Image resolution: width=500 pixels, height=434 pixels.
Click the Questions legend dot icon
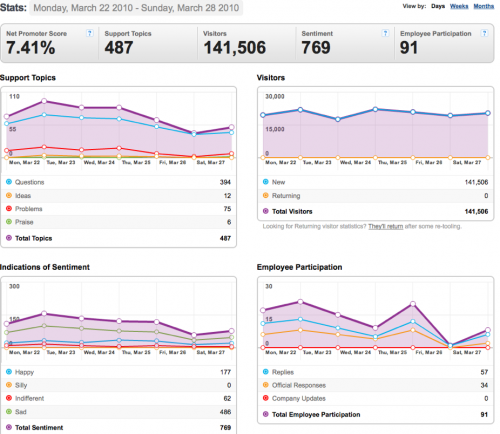(x=9, y=182)
